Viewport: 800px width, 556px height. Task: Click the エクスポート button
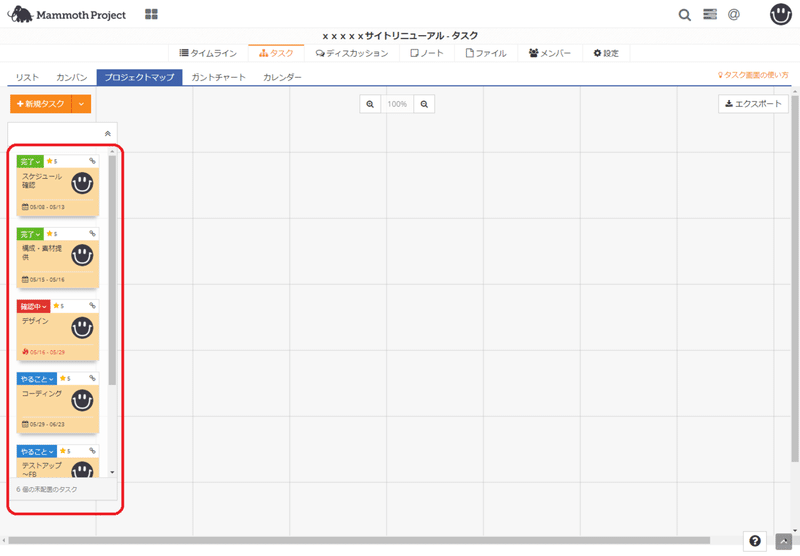coord(753,104)
